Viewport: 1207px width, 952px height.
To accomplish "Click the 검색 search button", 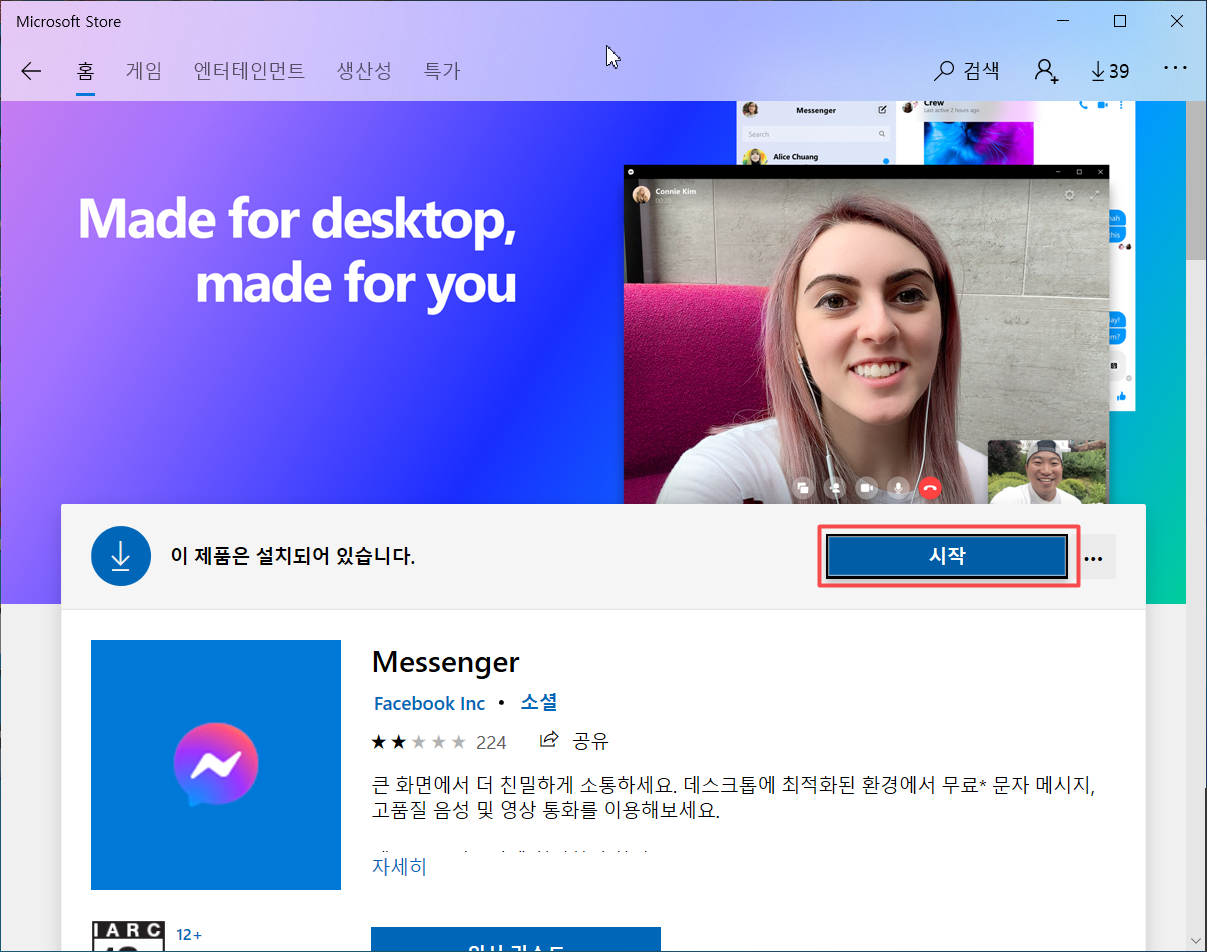I will tap(967, 71).
